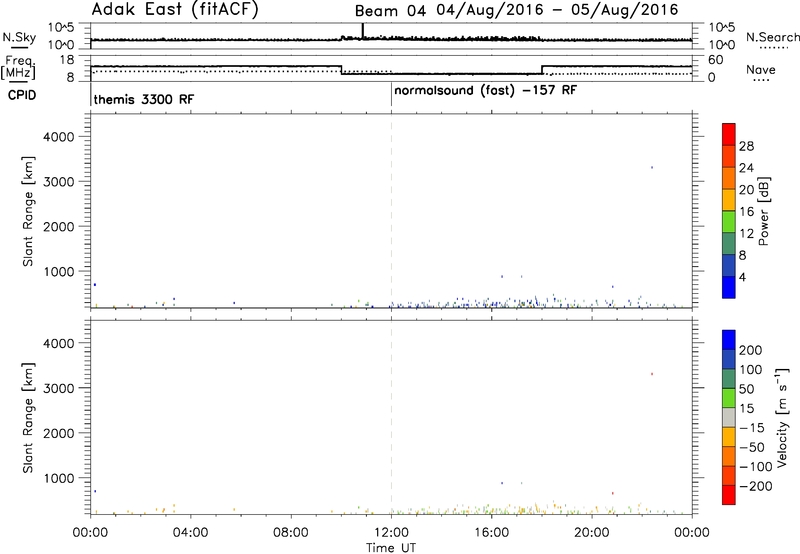Click the "10^5" value beside N.Sky label
The width and height of the screenshot is (800, 554).
point(61,28)
